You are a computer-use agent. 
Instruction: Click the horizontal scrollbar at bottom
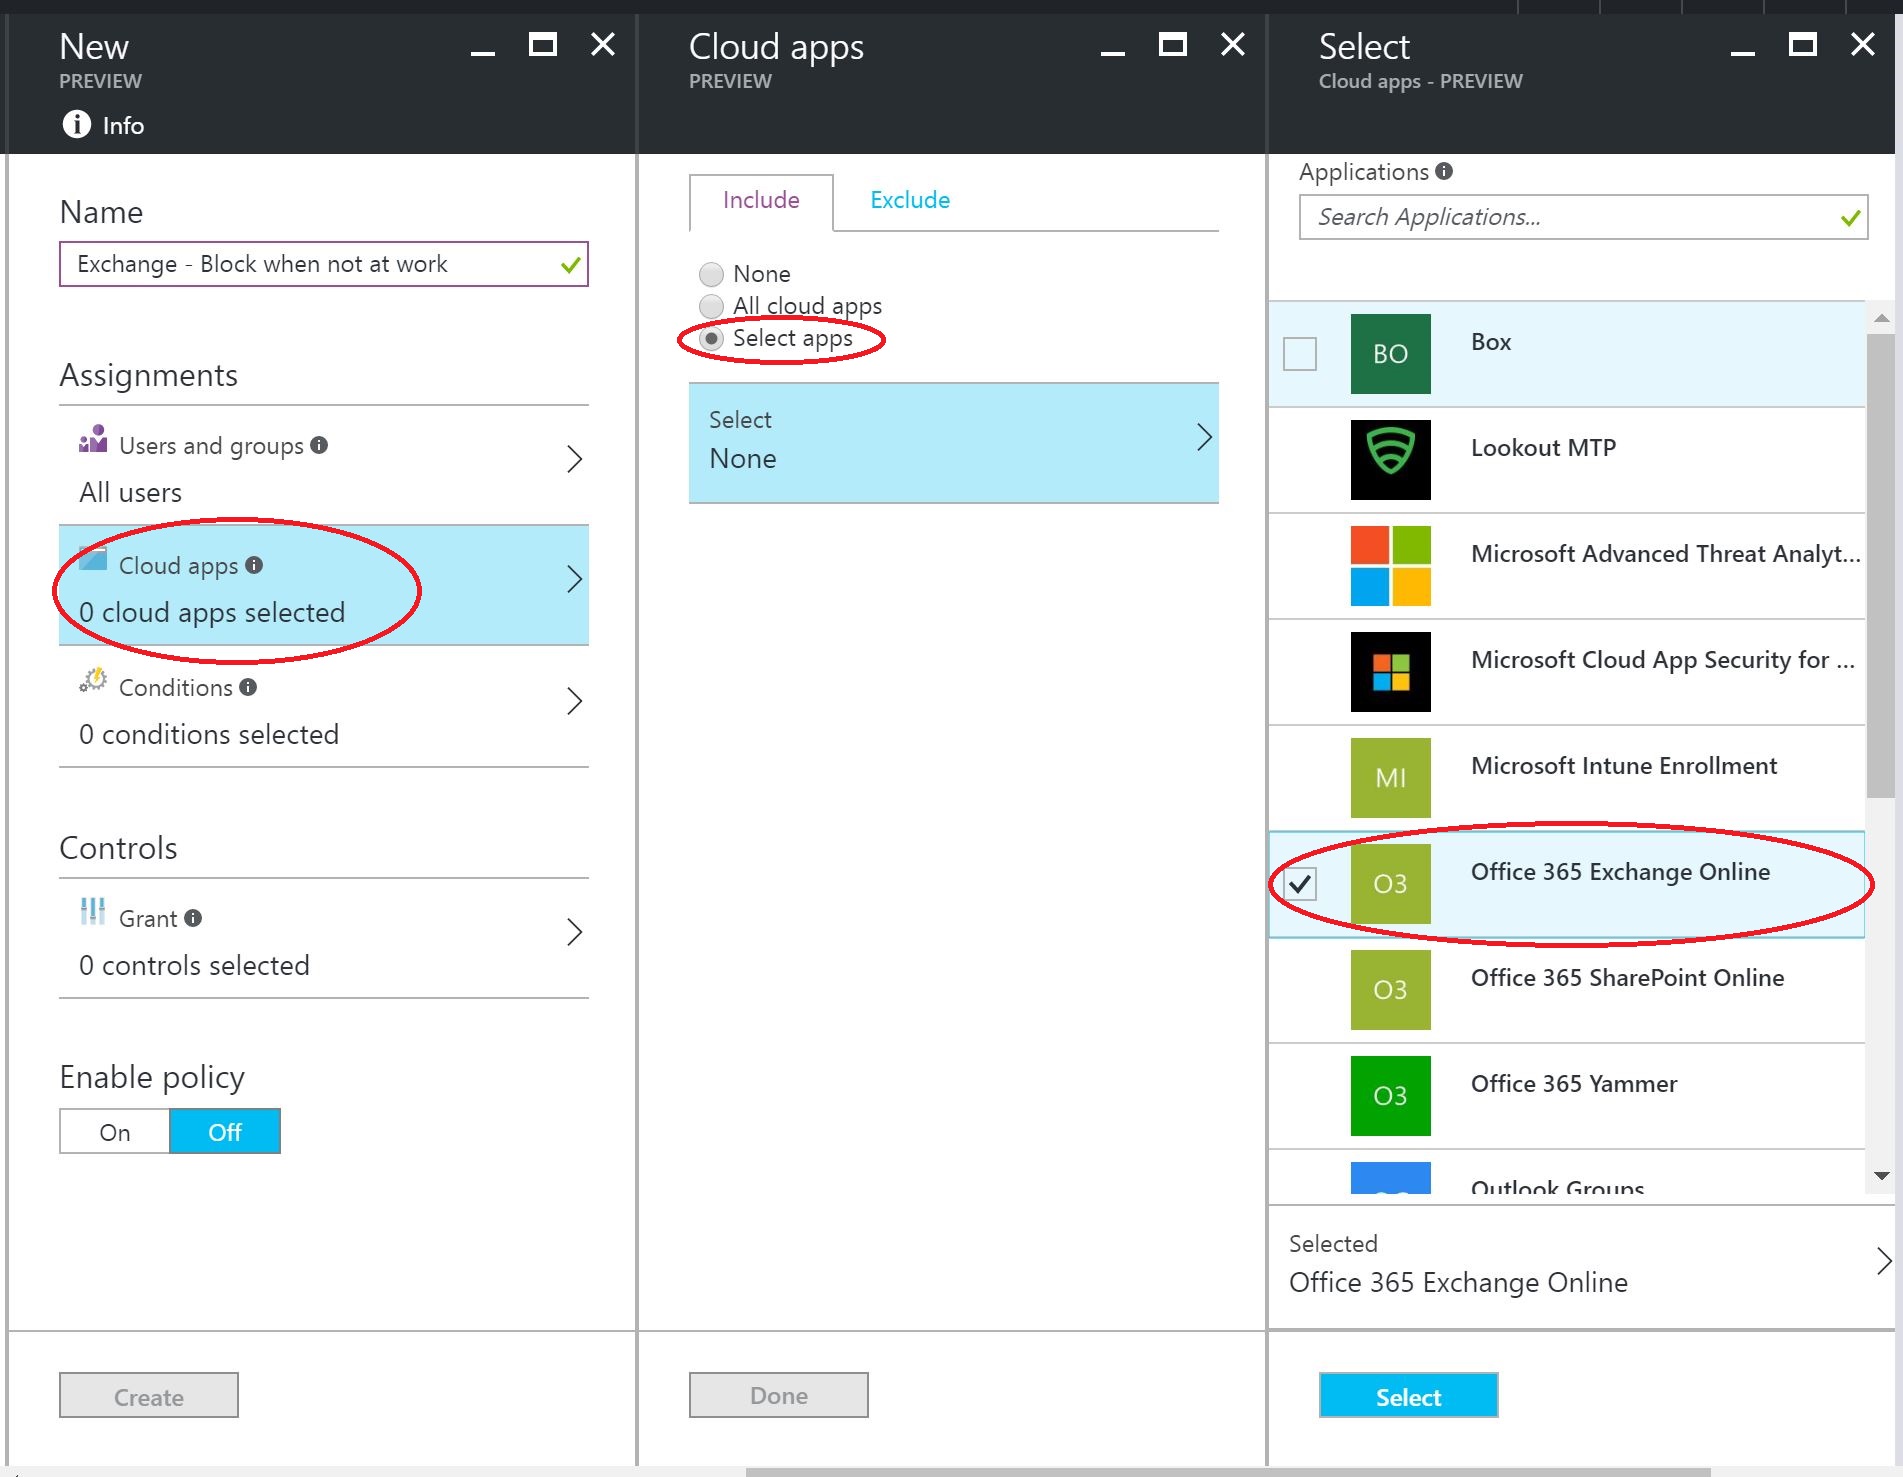click(1228, 1472)
